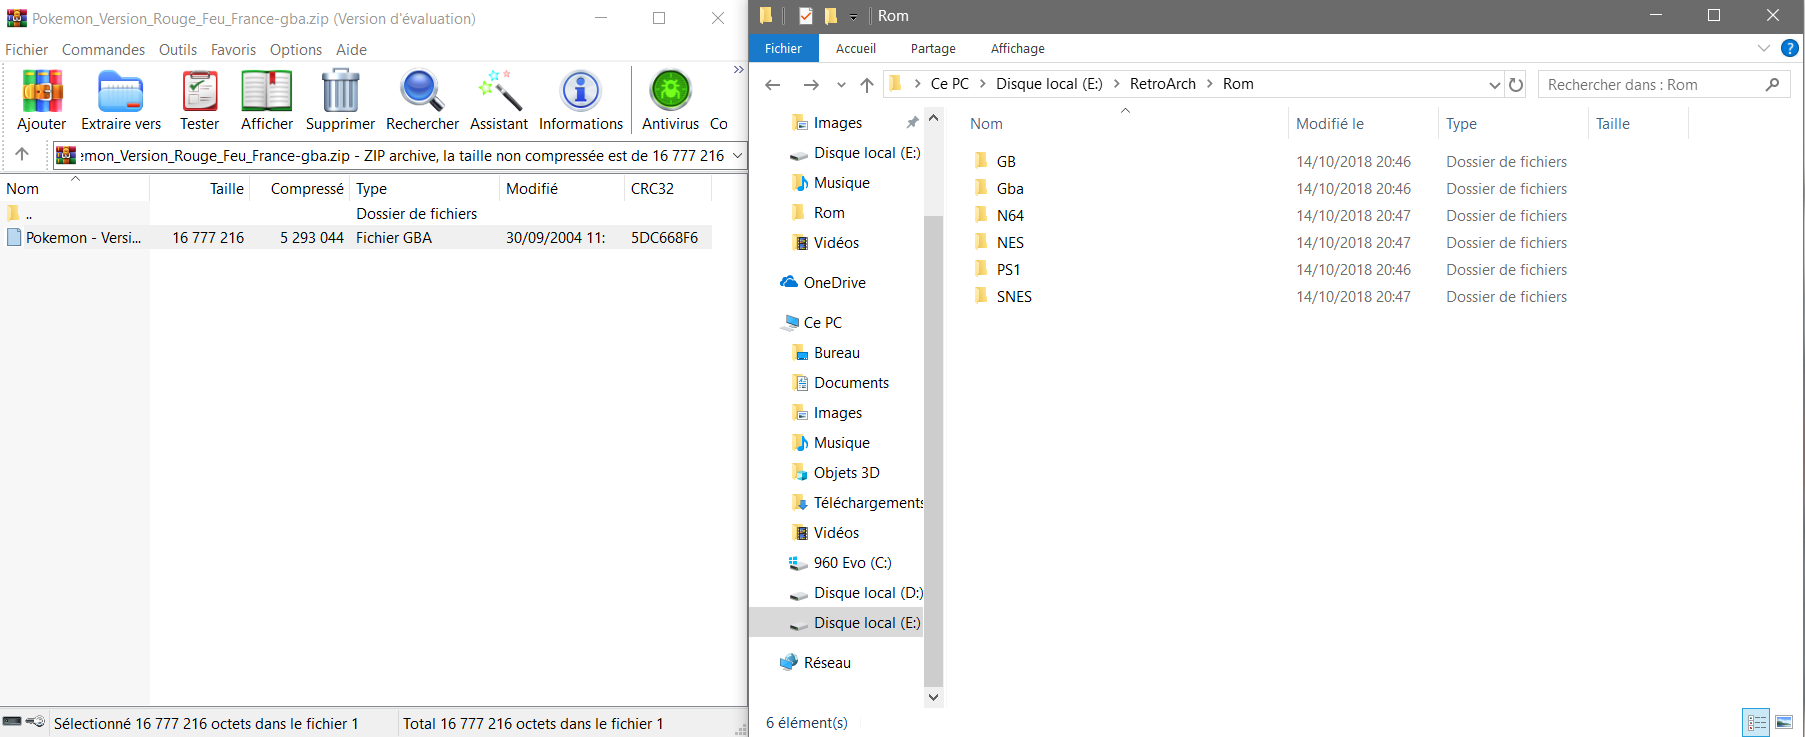Image resolution: width=1805 pixels, height=737 pixels.
Task: Click the drive and key status icon in WinRAR
Action: coord(24,722)
